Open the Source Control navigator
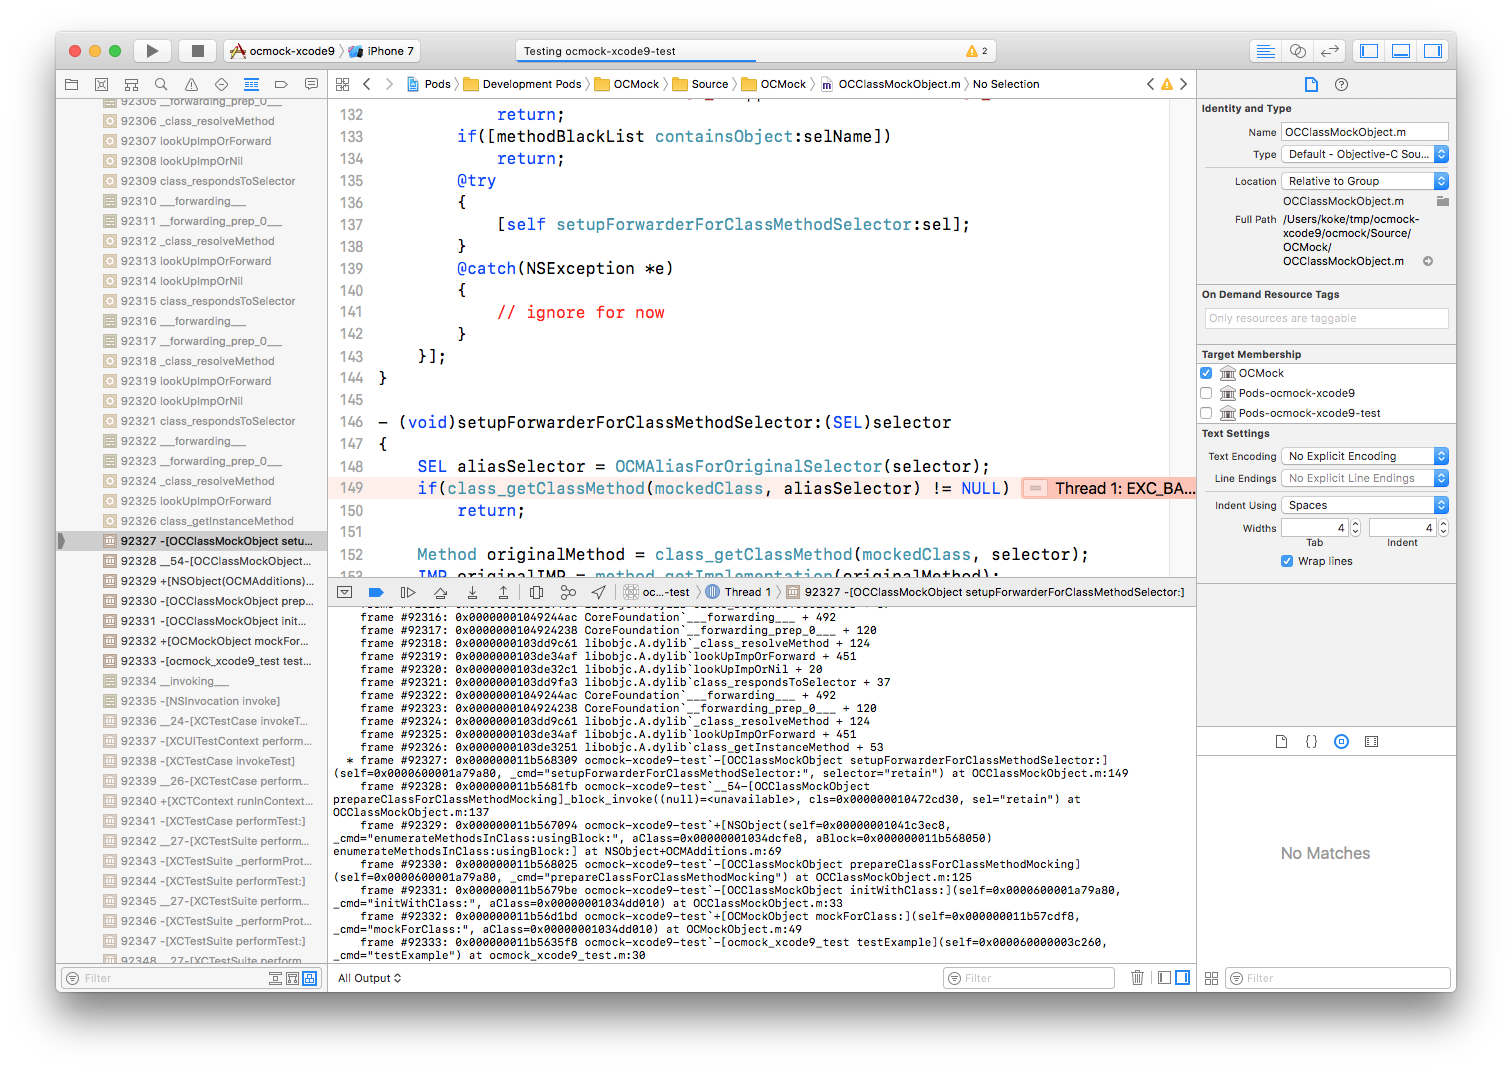 (101, 85)
